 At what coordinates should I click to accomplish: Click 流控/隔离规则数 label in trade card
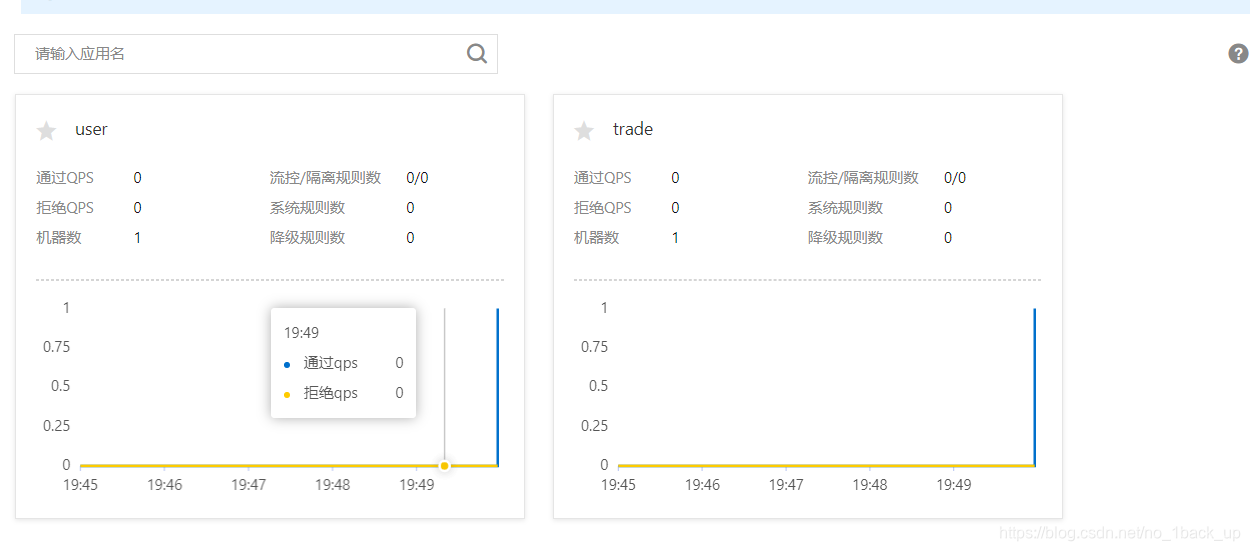click(x=863, y=178)
